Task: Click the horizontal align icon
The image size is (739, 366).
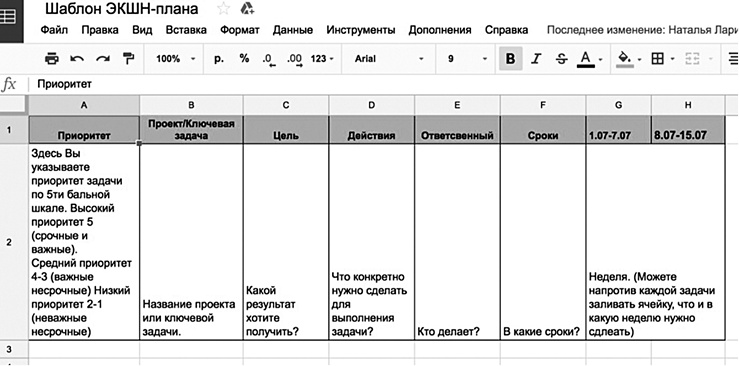Action: 733,59
